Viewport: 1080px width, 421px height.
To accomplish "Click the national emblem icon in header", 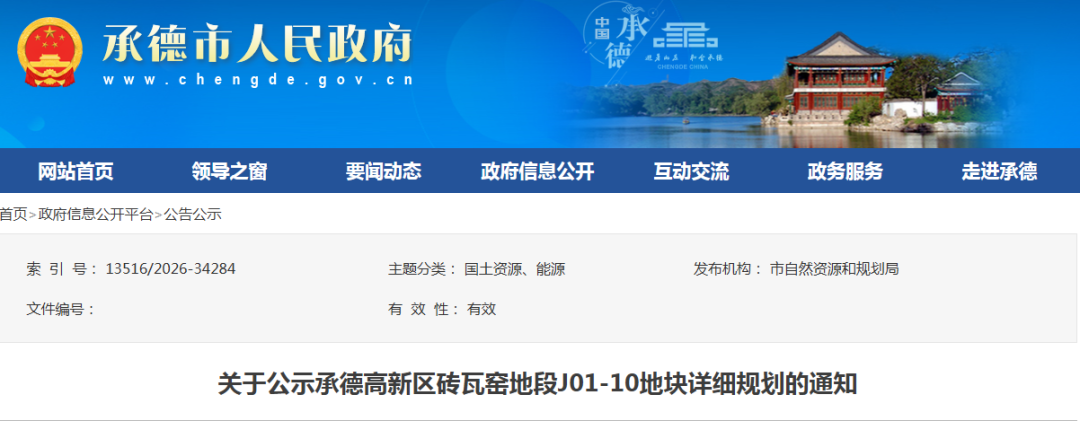I will [x=50, y=52].
